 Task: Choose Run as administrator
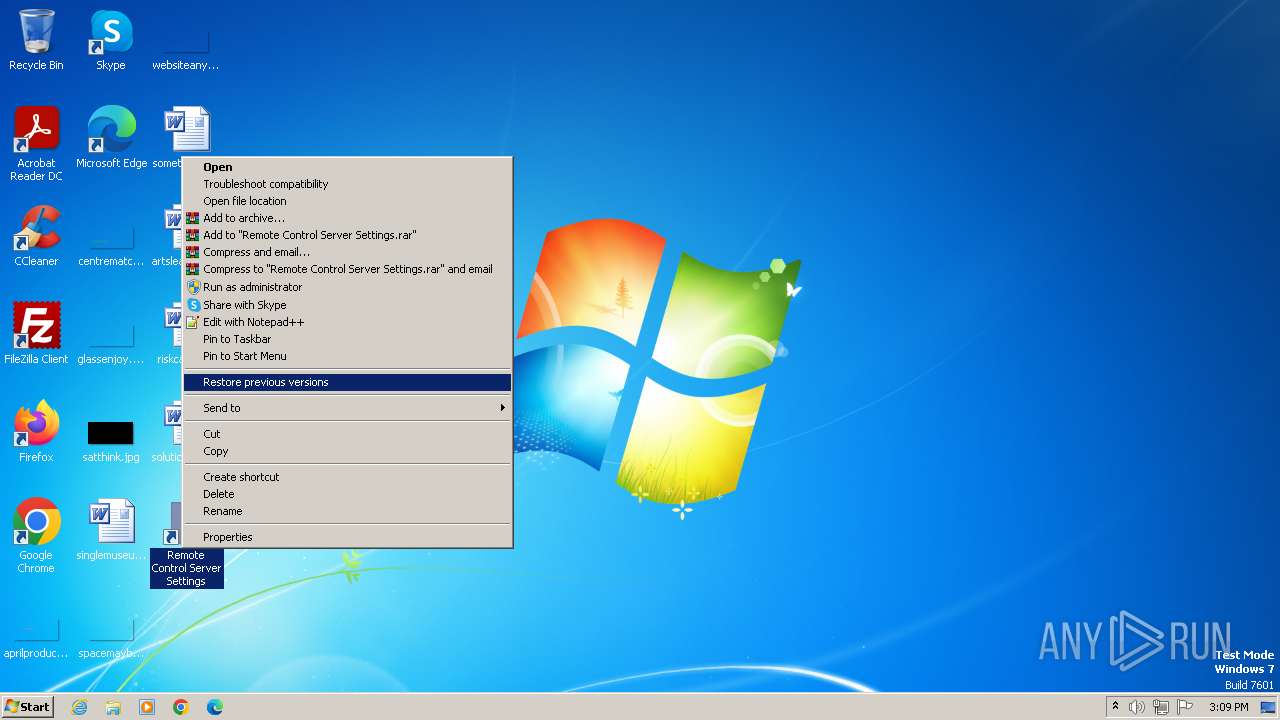[x=348, y=287]
